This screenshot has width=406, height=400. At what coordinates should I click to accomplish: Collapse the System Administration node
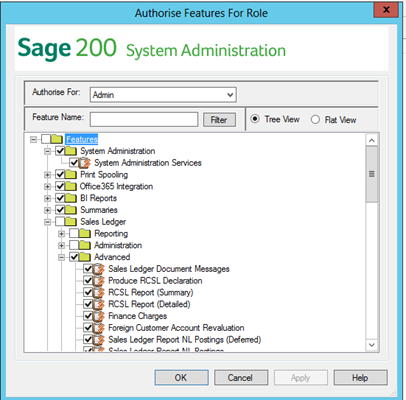point(48,151)
